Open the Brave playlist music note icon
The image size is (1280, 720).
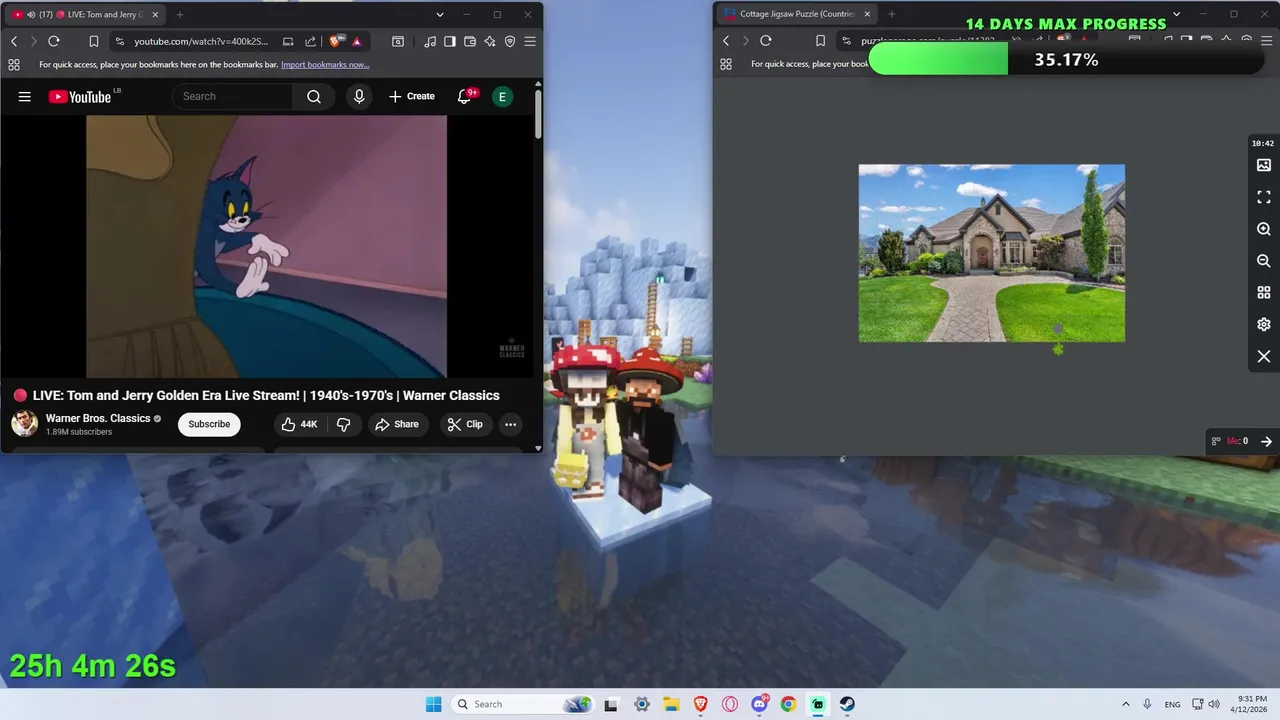point(430,41)
